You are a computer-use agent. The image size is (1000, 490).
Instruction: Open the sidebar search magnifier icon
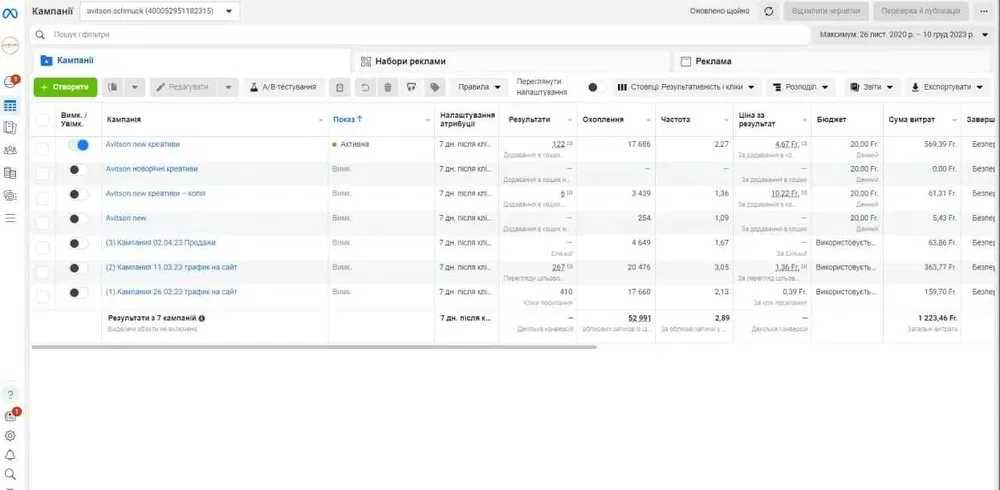[10, 474]
